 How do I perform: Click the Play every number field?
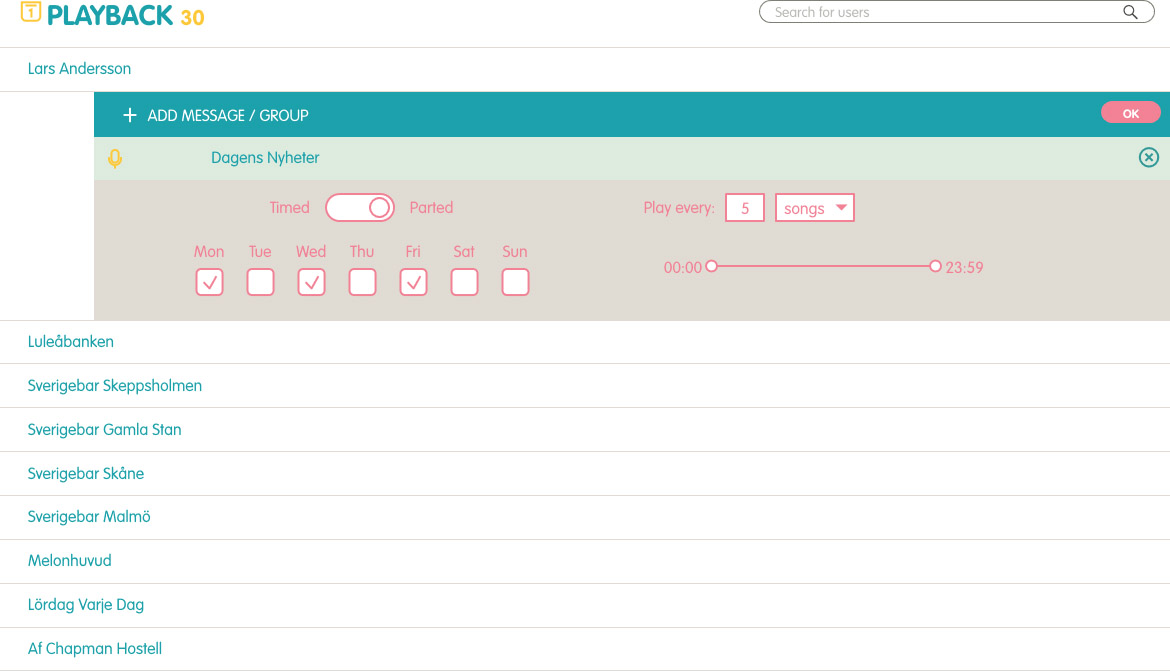[x=745, y=207]
